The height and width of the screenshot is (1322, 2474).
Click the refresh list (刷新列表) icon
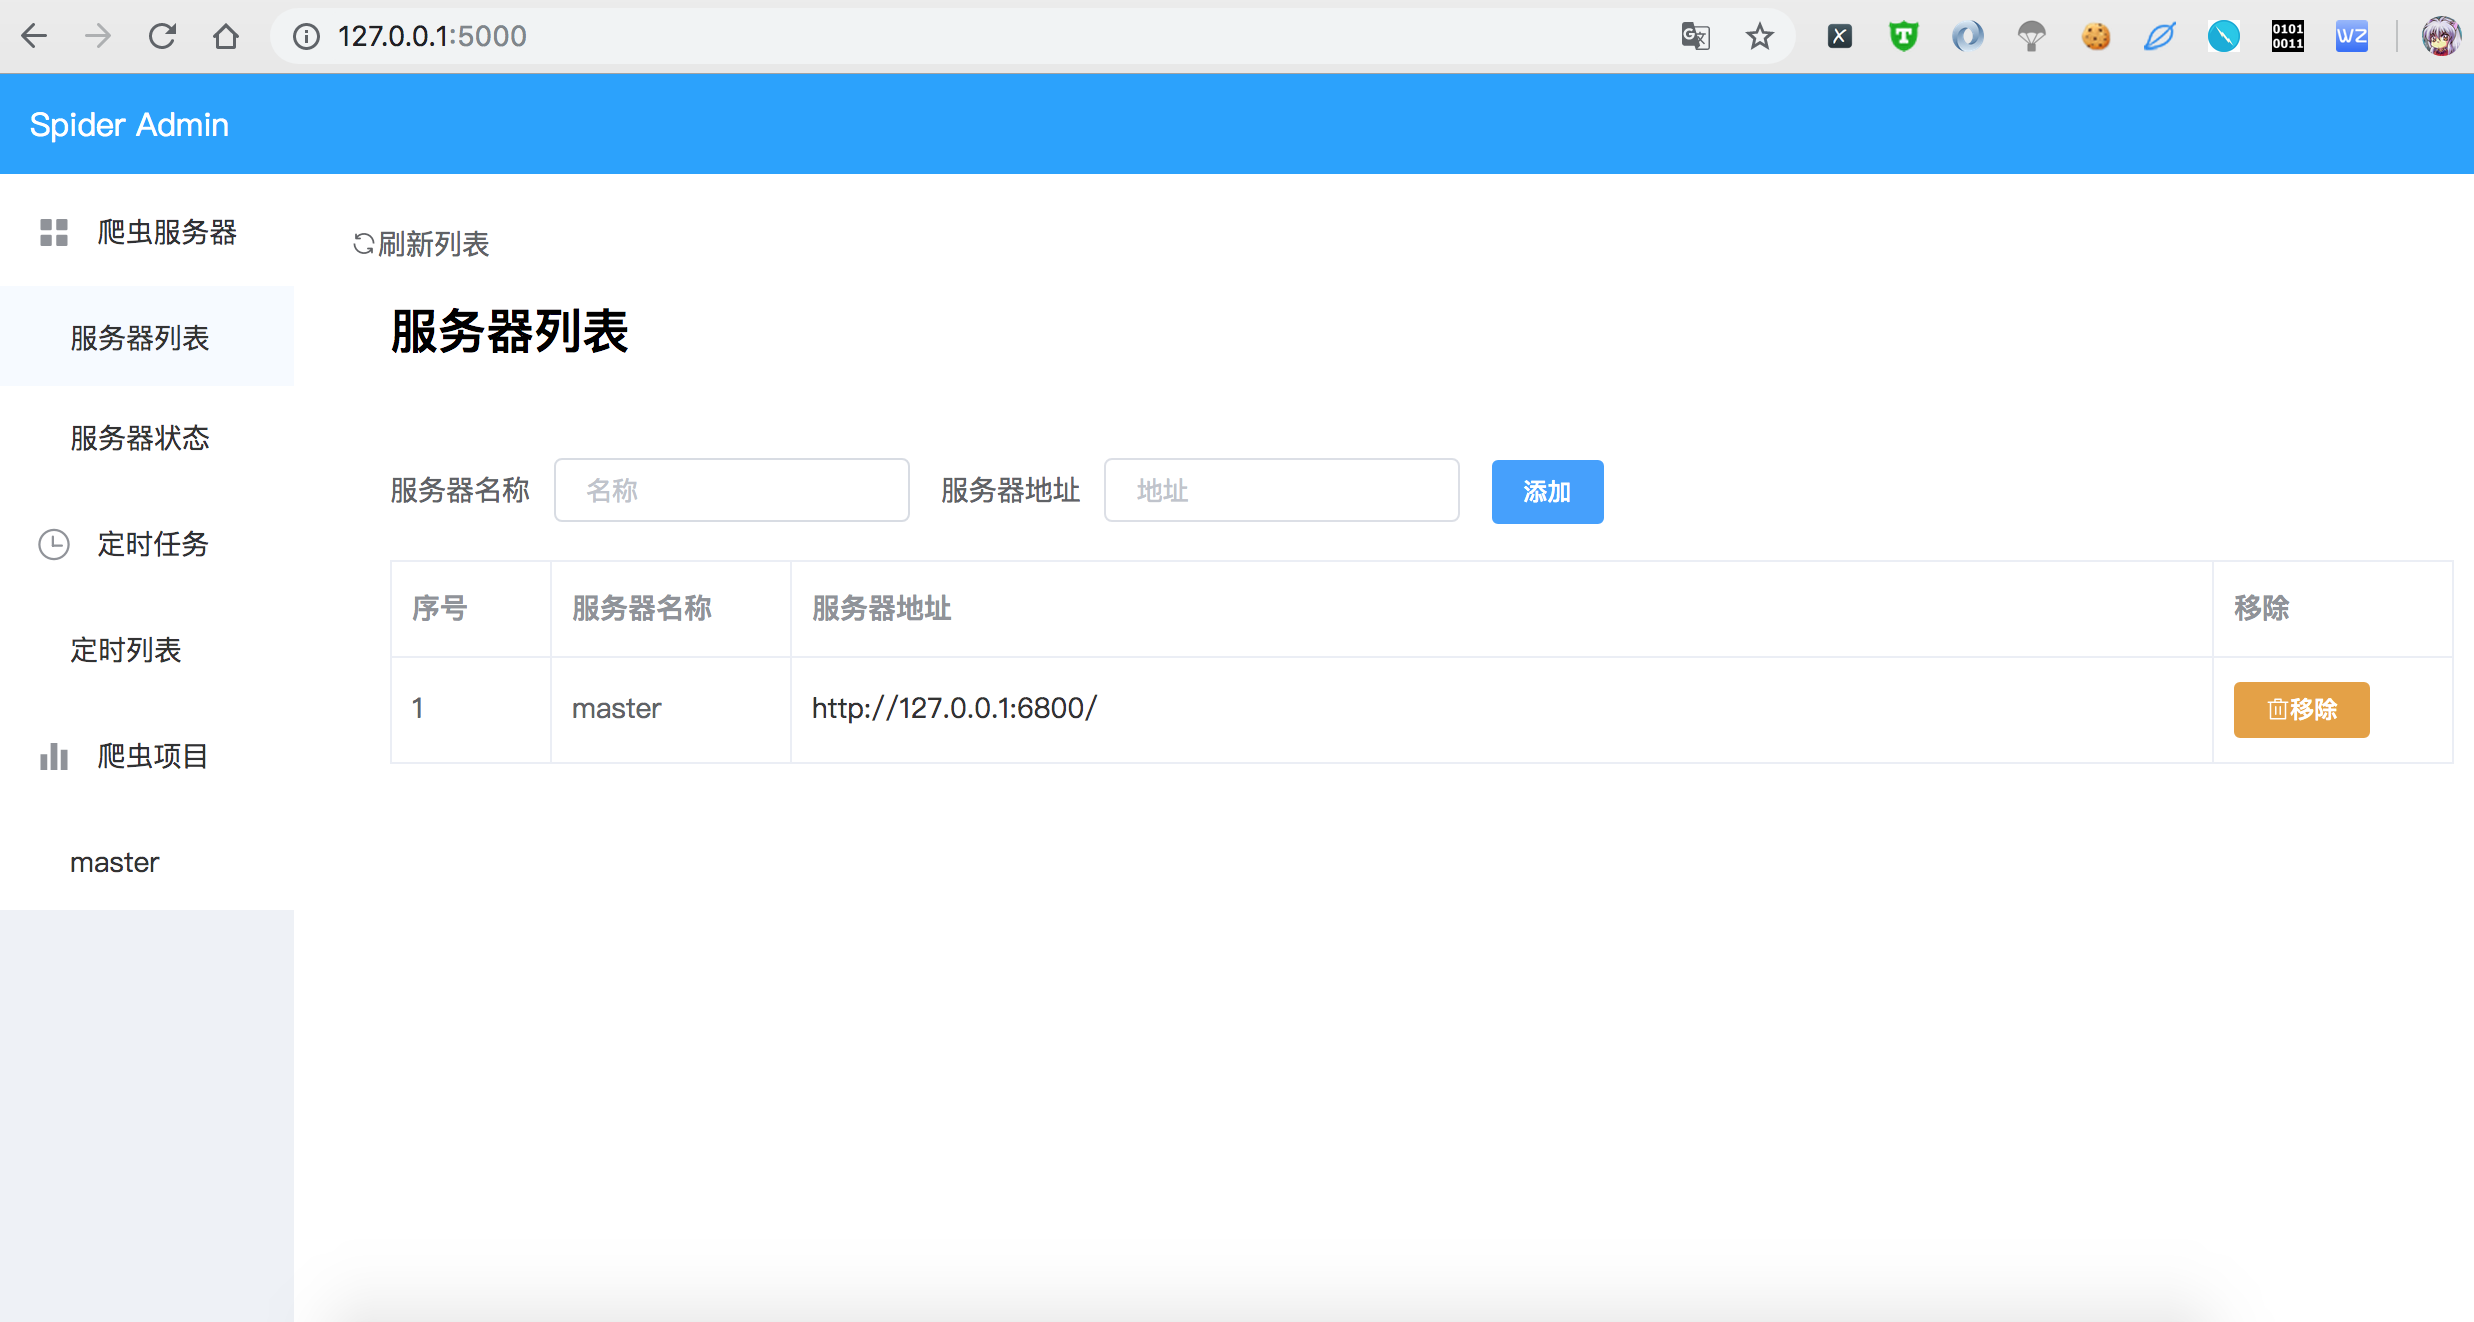tap(363, 243)
